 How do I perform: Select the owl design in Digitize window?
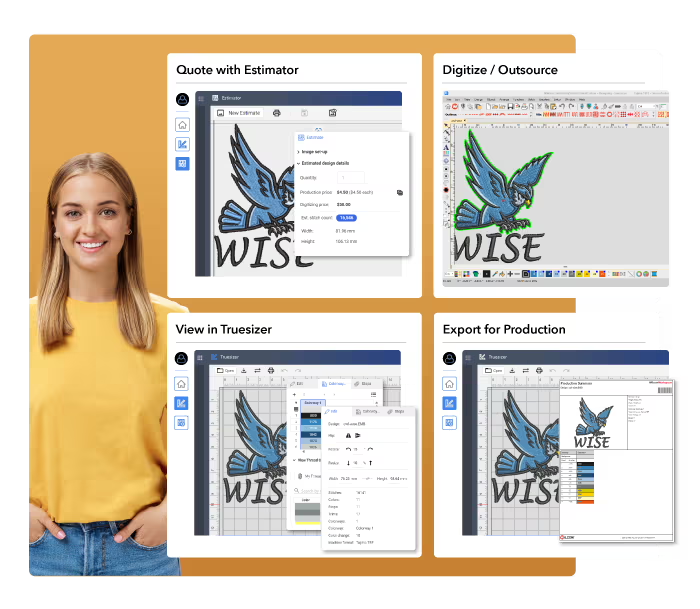tap(503, 181)
